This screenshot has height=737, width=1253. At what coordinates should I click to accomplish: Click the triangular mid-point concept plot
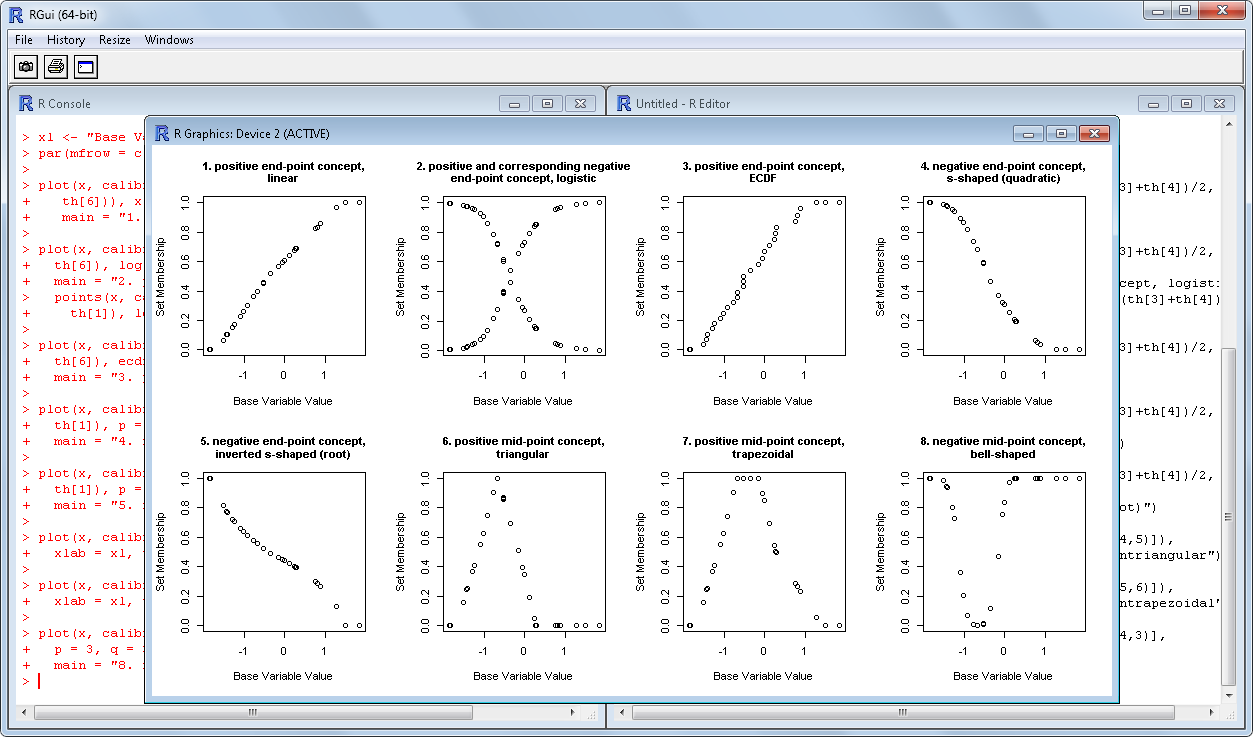click(523, 550)
